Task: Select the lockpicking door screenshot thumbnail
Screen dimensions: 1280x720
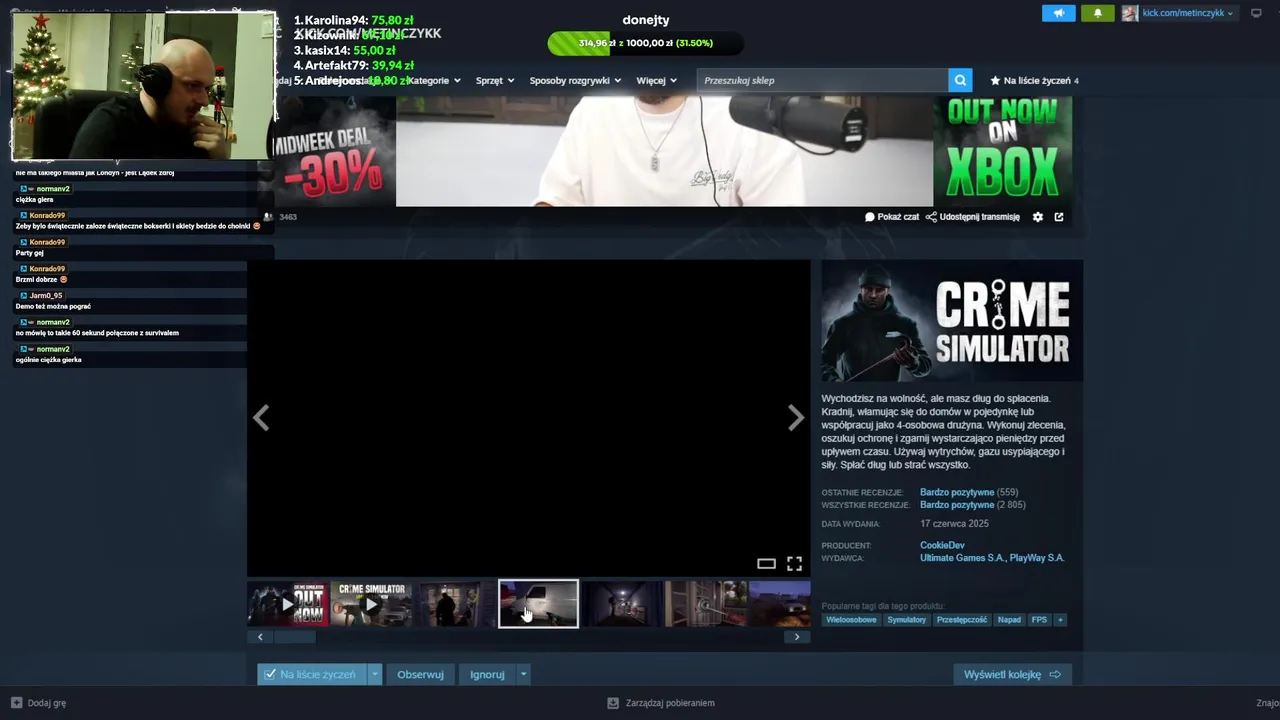Action: pos(705,604)
